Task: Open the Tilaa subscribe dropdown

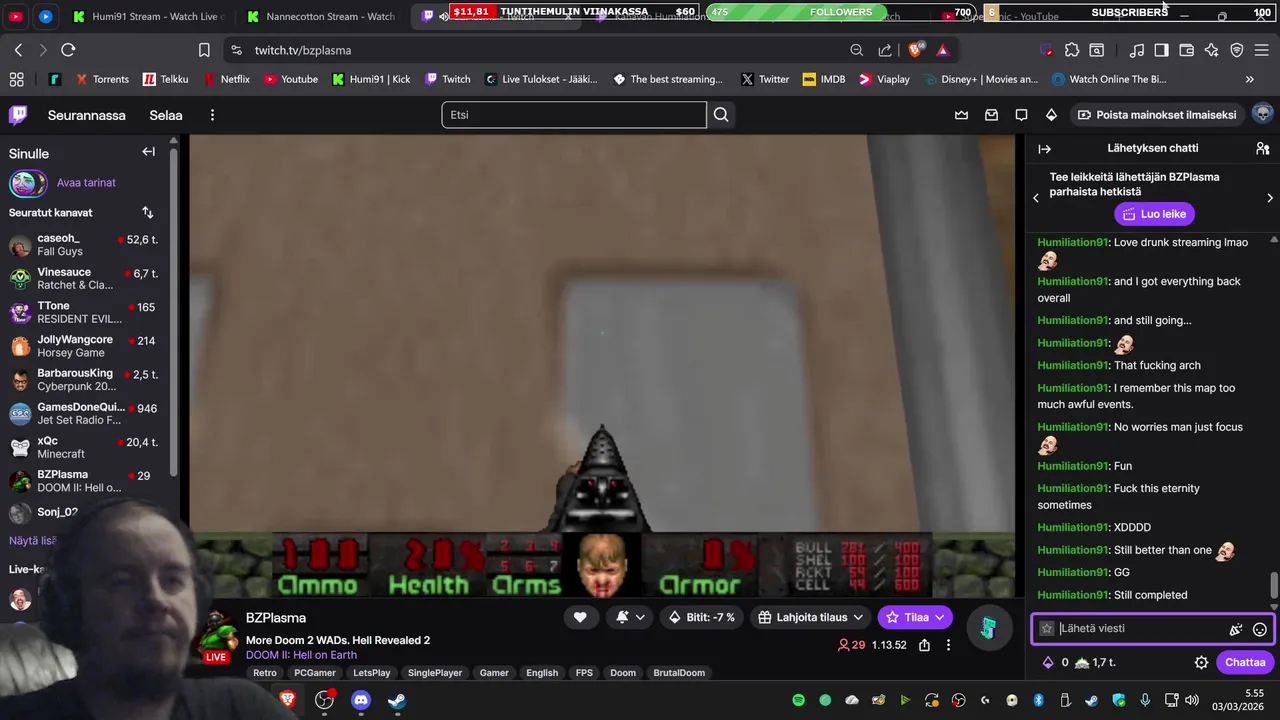Action: tap(915, 618)
